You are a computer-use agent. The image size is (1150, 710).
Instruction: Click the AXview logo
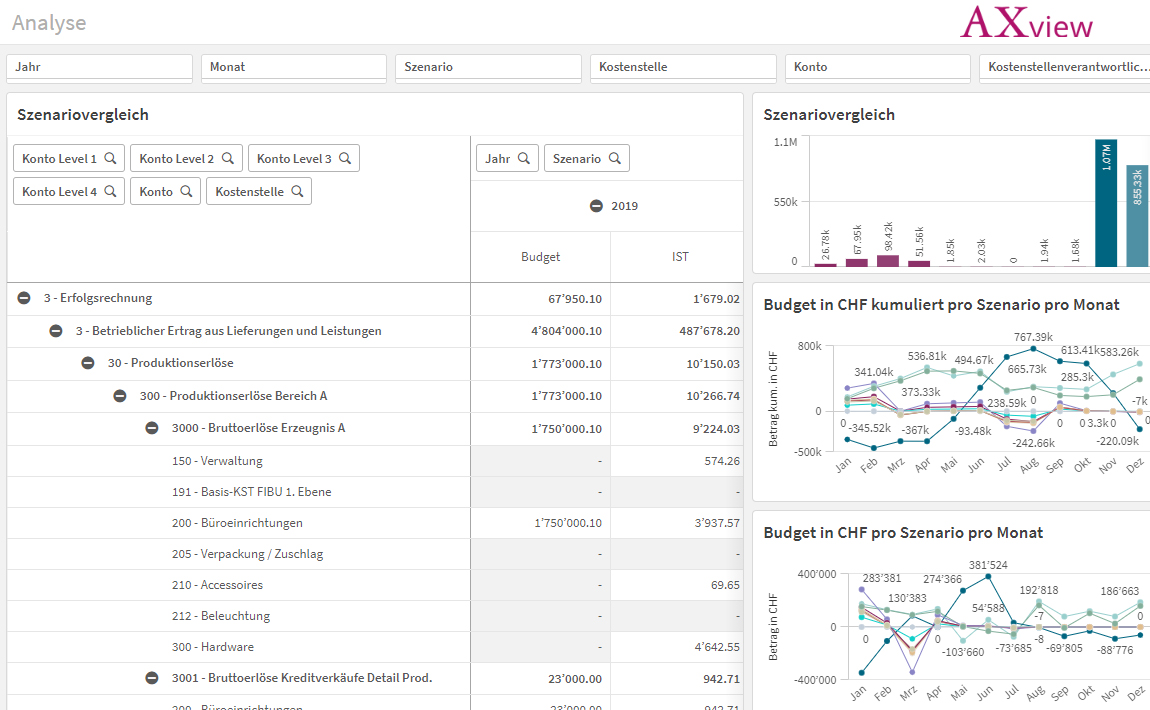(x=1026, y=23)
